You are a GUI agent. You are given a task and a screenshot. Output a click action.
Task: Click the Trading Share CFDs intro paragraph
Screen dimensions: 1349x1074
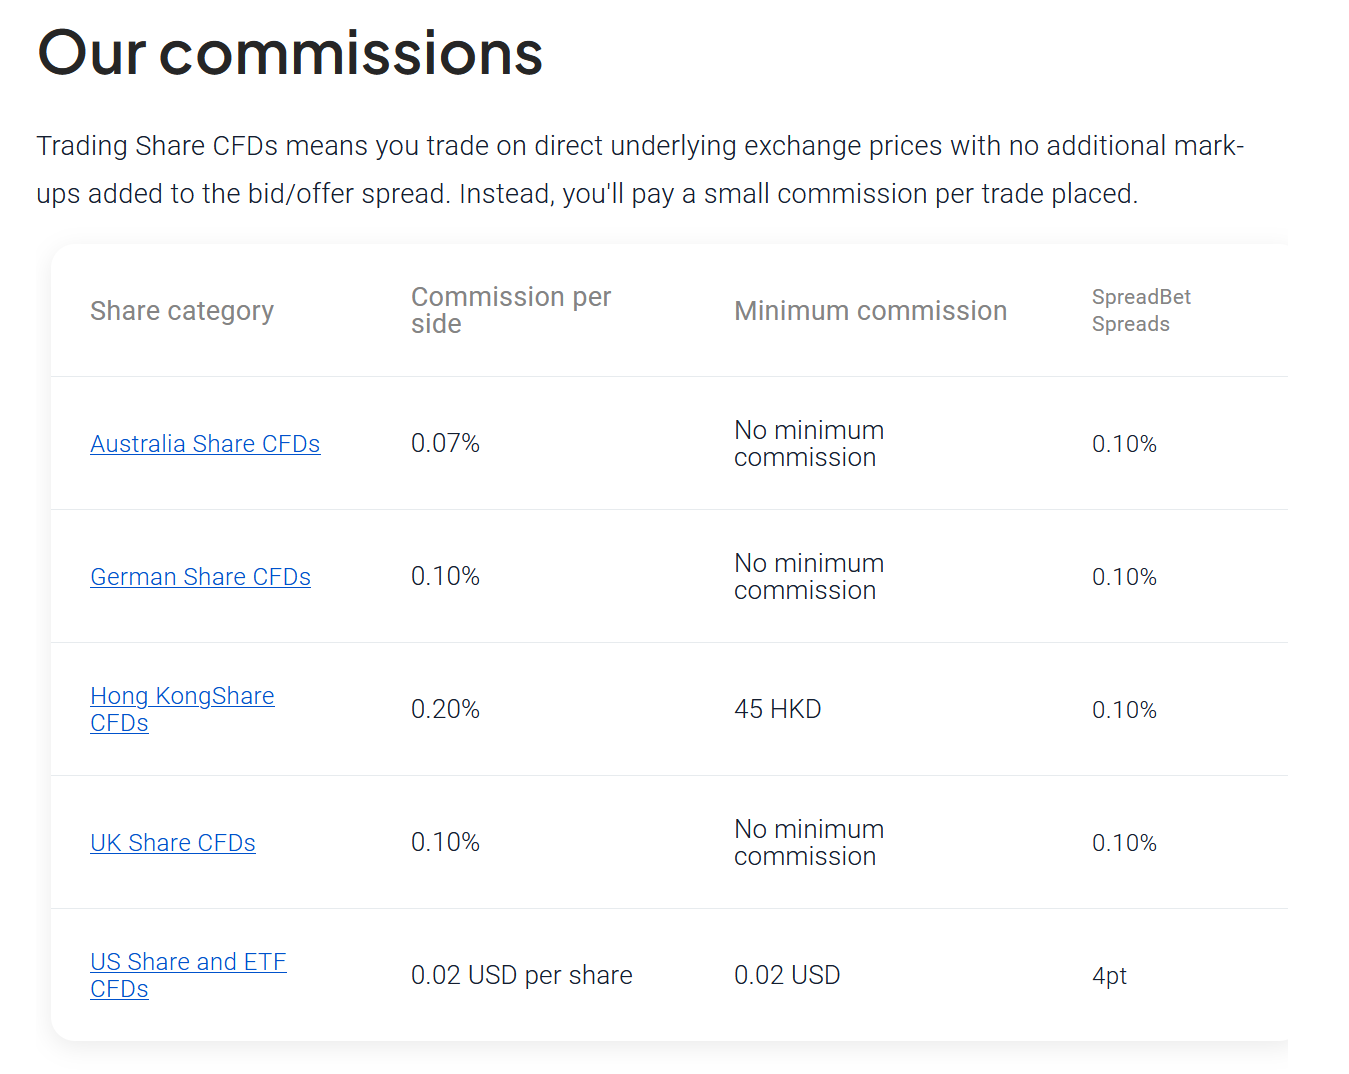640,170
